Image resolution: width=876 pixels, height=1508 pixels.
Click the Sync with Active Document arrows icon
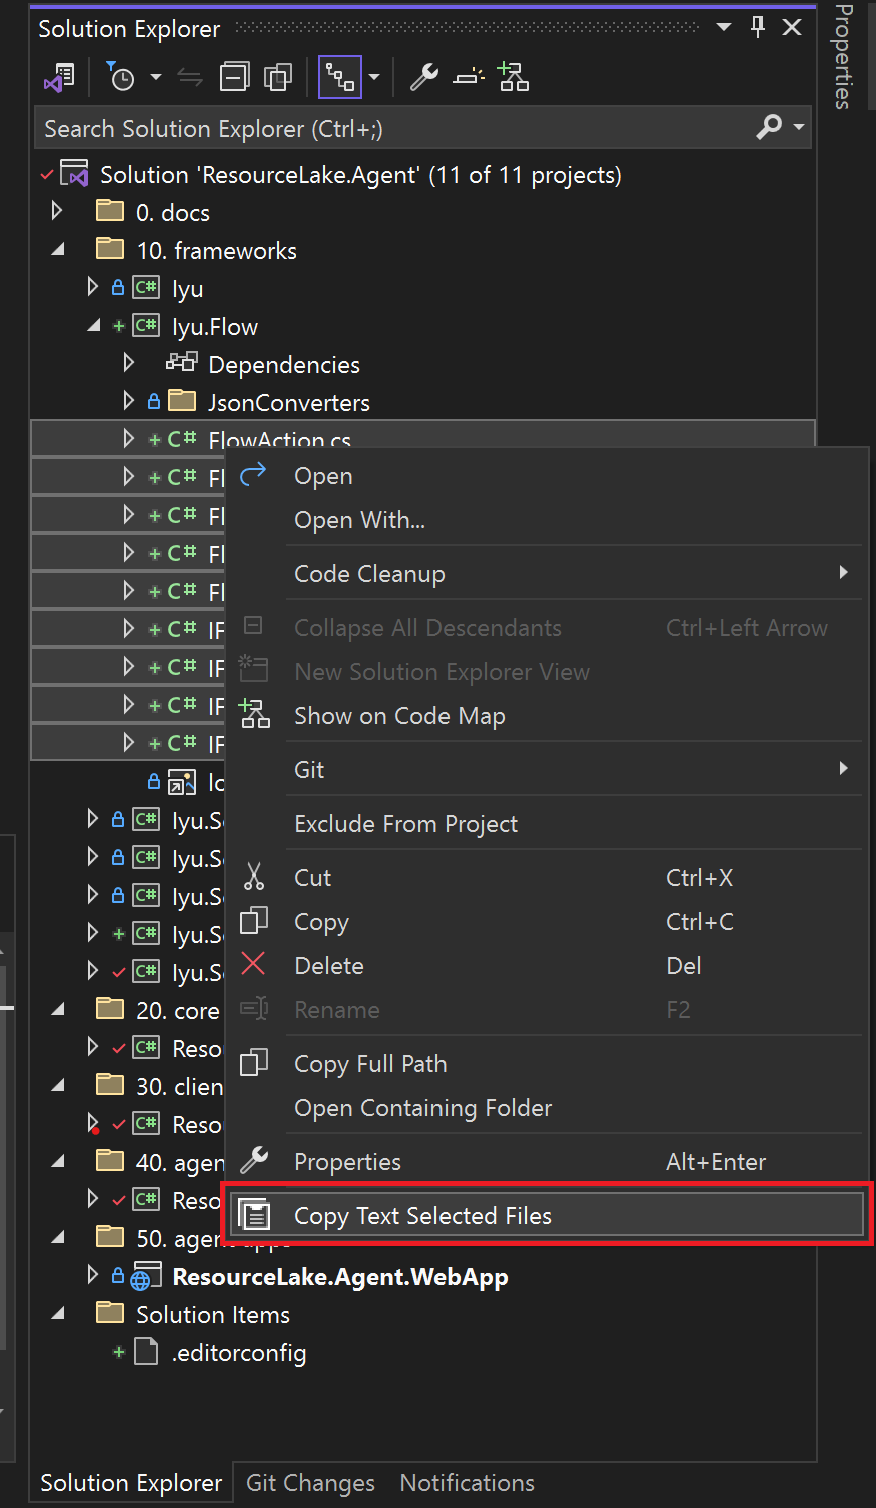[190, 77]
